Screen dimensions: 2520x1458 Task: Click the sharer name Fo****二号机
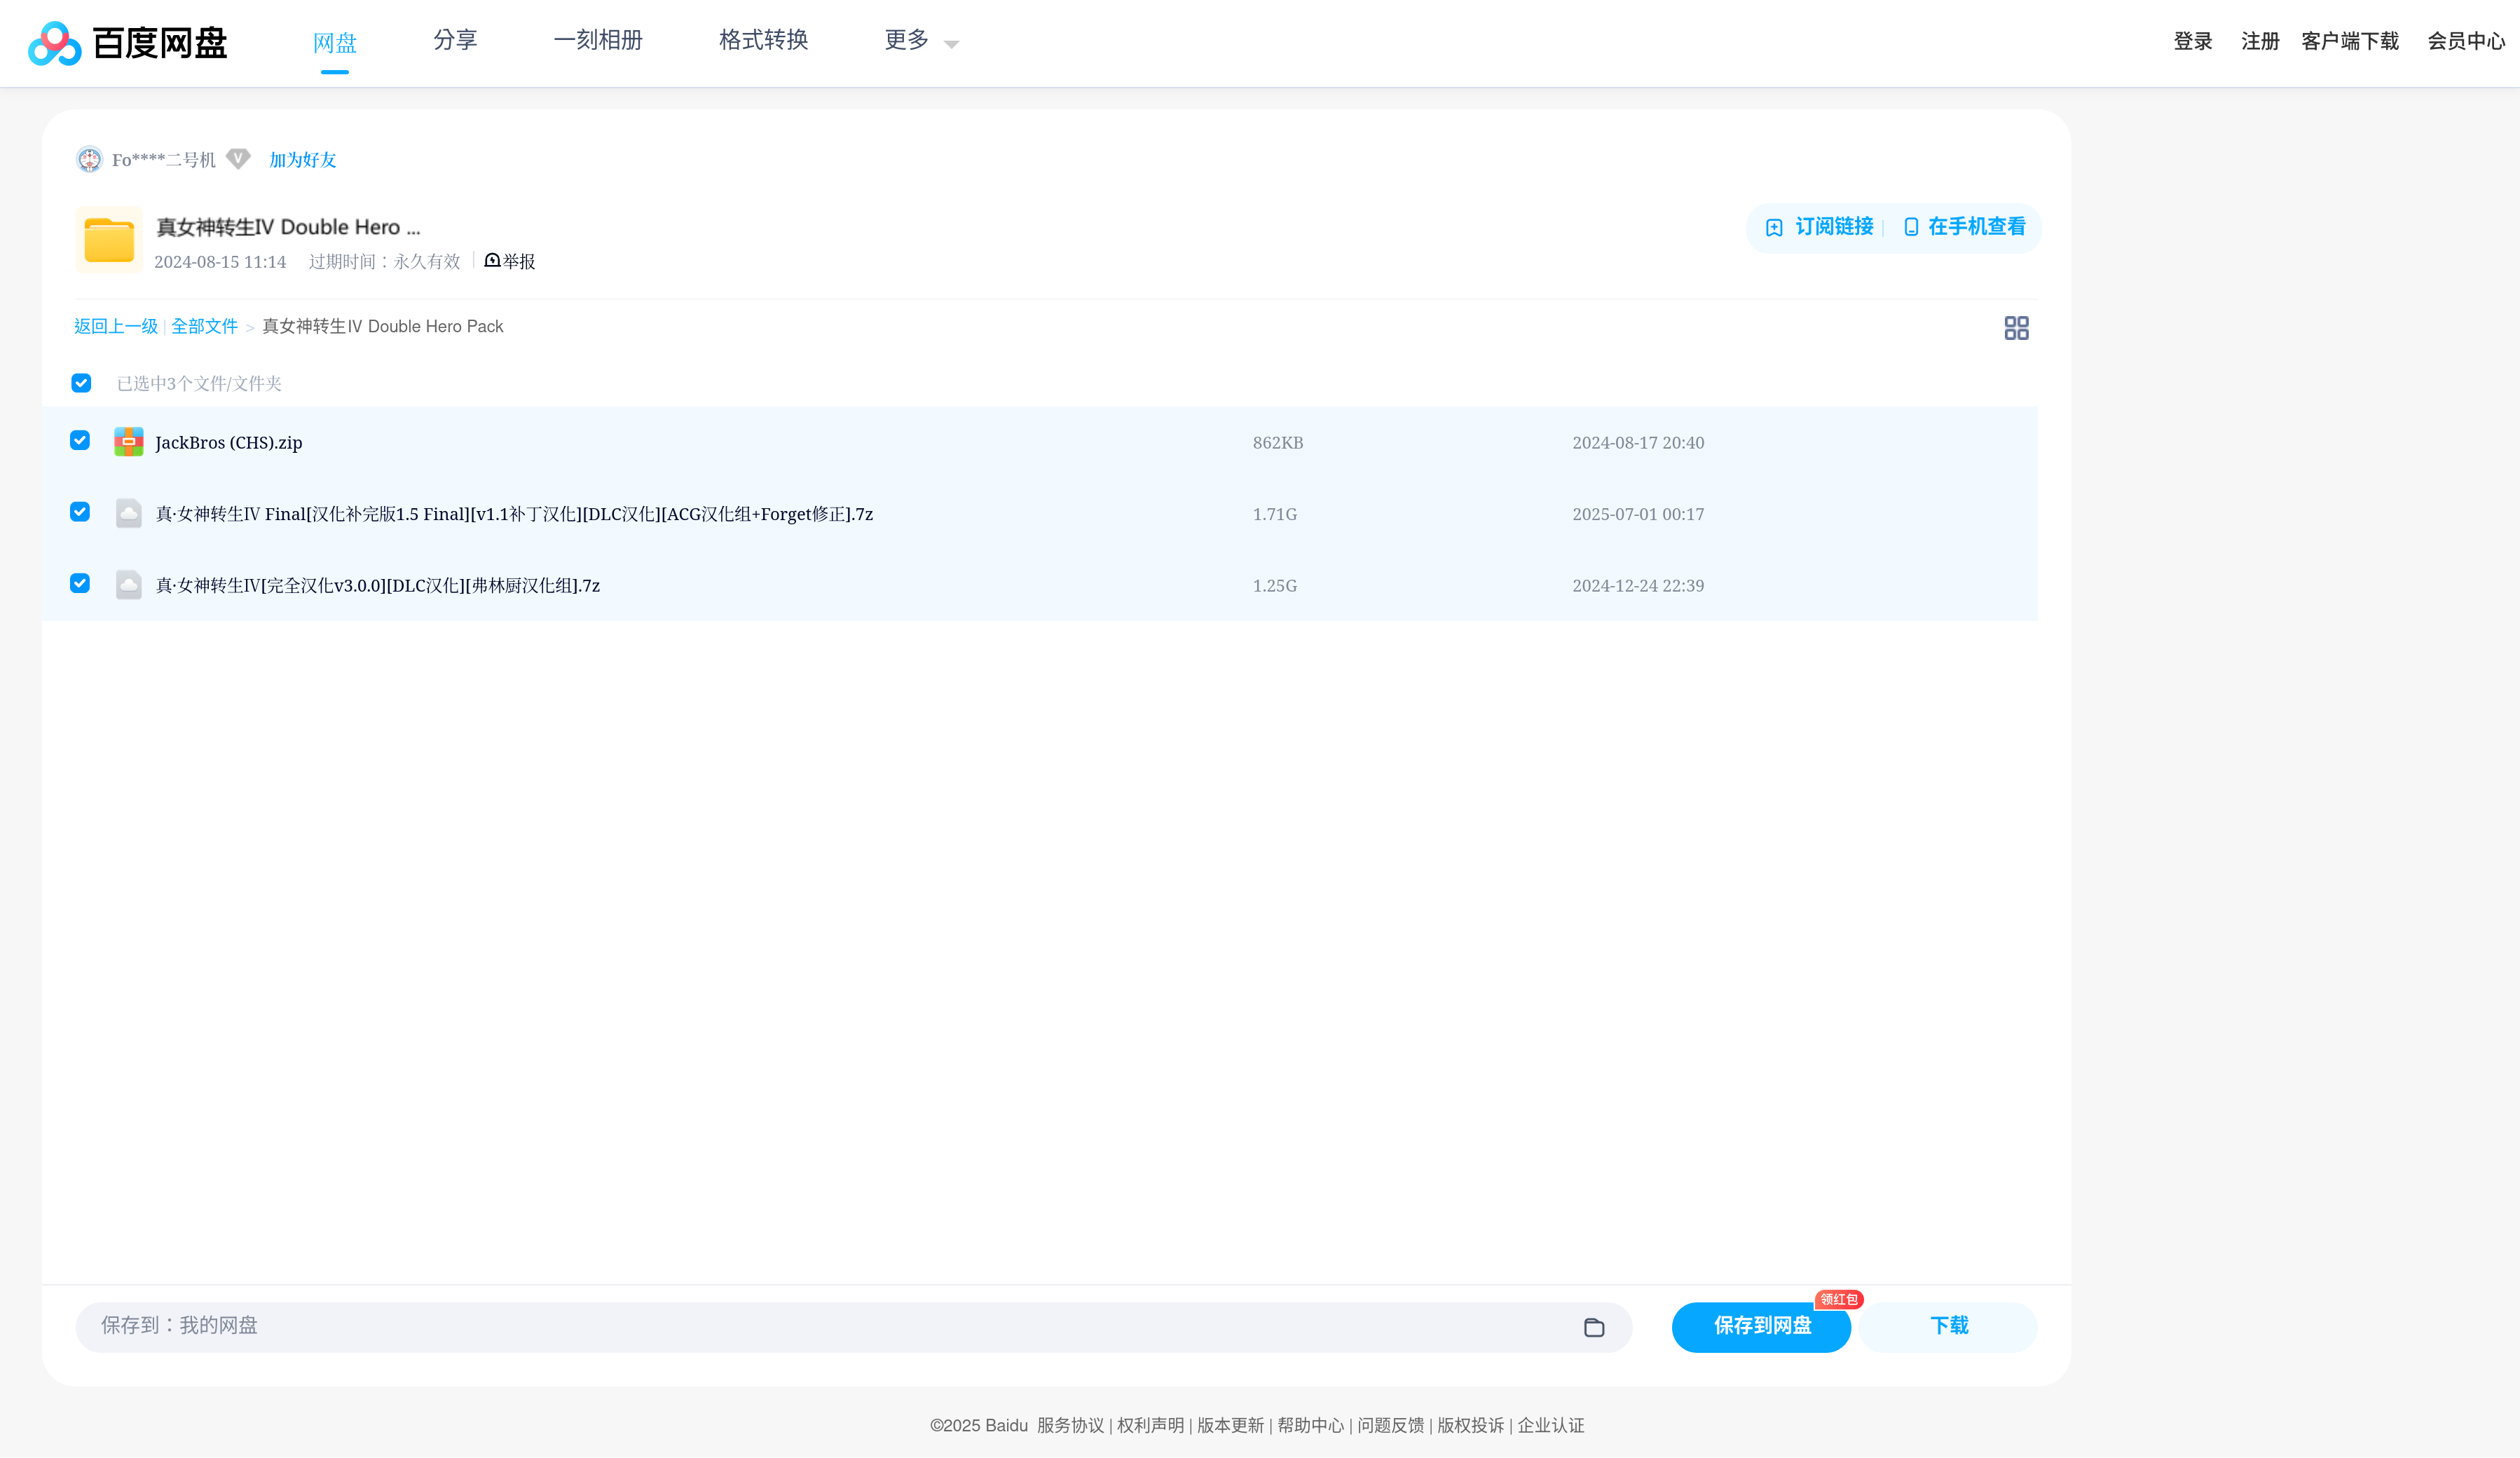(164, 160)
